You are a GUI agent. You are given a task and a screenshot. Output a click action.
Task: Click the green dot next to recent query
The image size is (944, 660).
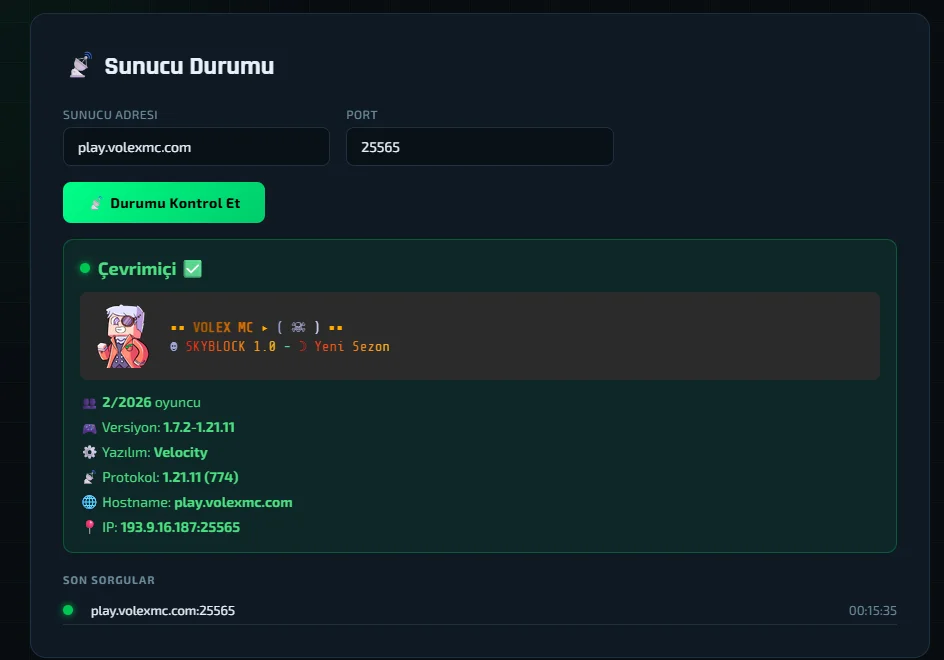pos(68,610)
